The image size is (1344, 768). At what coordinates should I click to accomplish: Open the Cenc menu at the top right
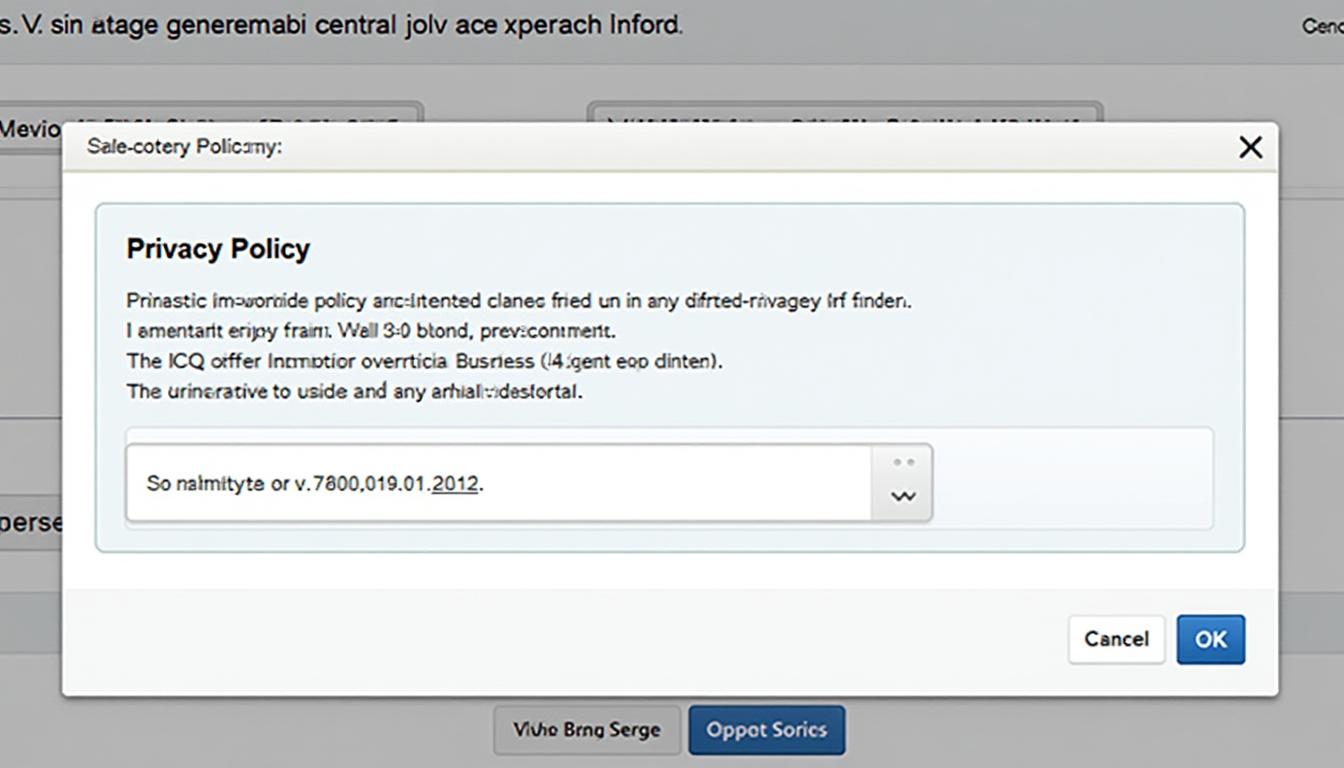point(1324,27)
